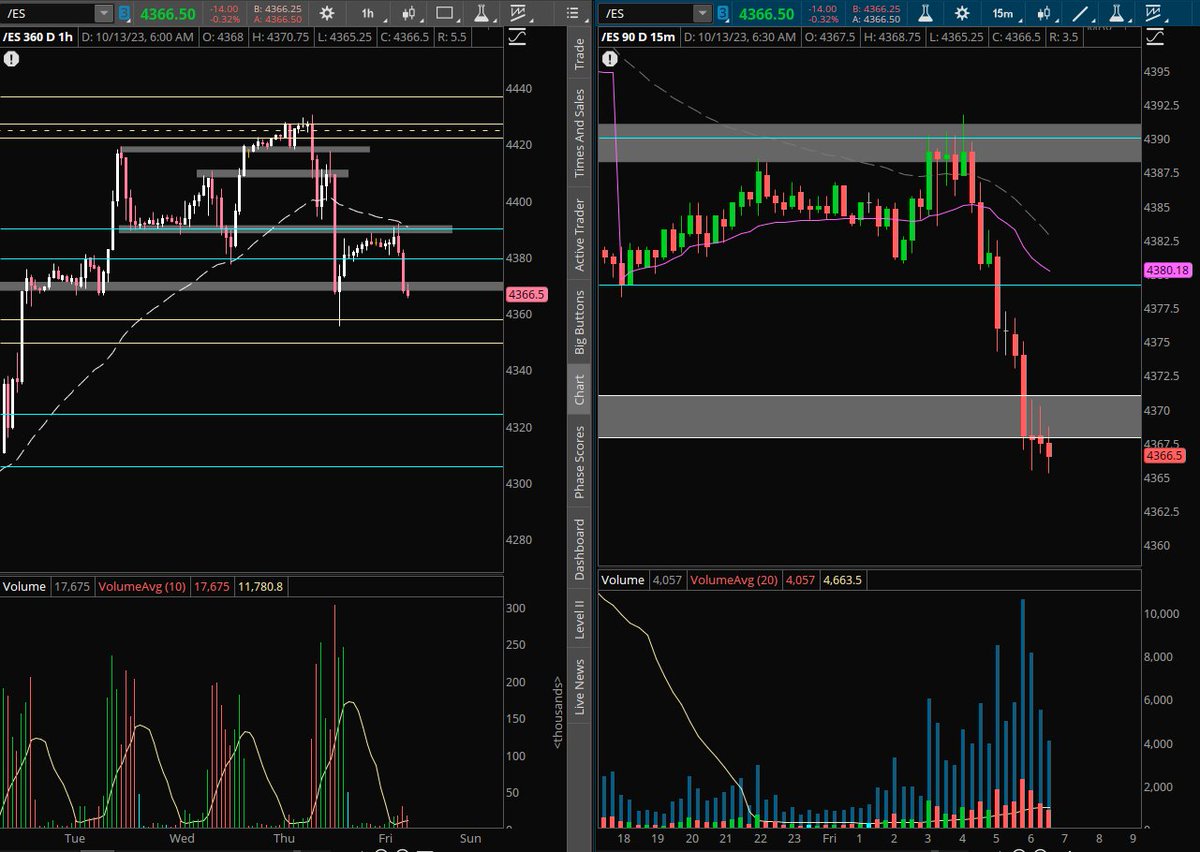
Task: Click 4366.50 last price in left toolbar
Action: [166, 13]
